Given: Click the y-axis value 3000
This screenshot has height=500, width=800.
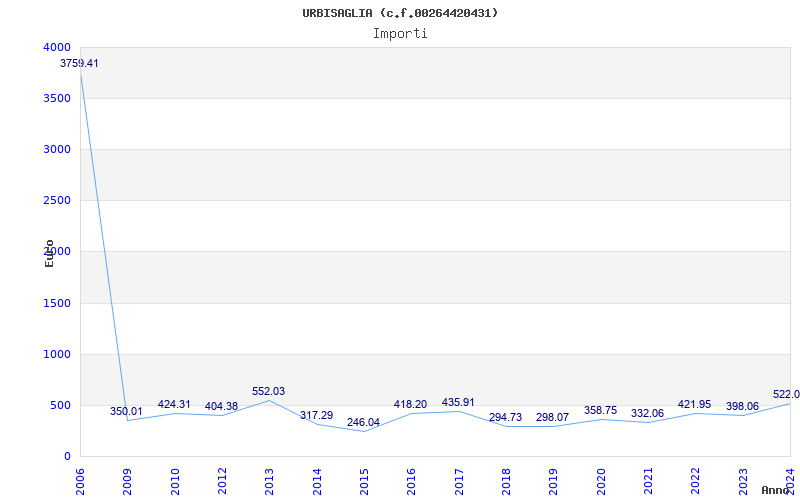Looking at the screenshot, I should (57, 149).
